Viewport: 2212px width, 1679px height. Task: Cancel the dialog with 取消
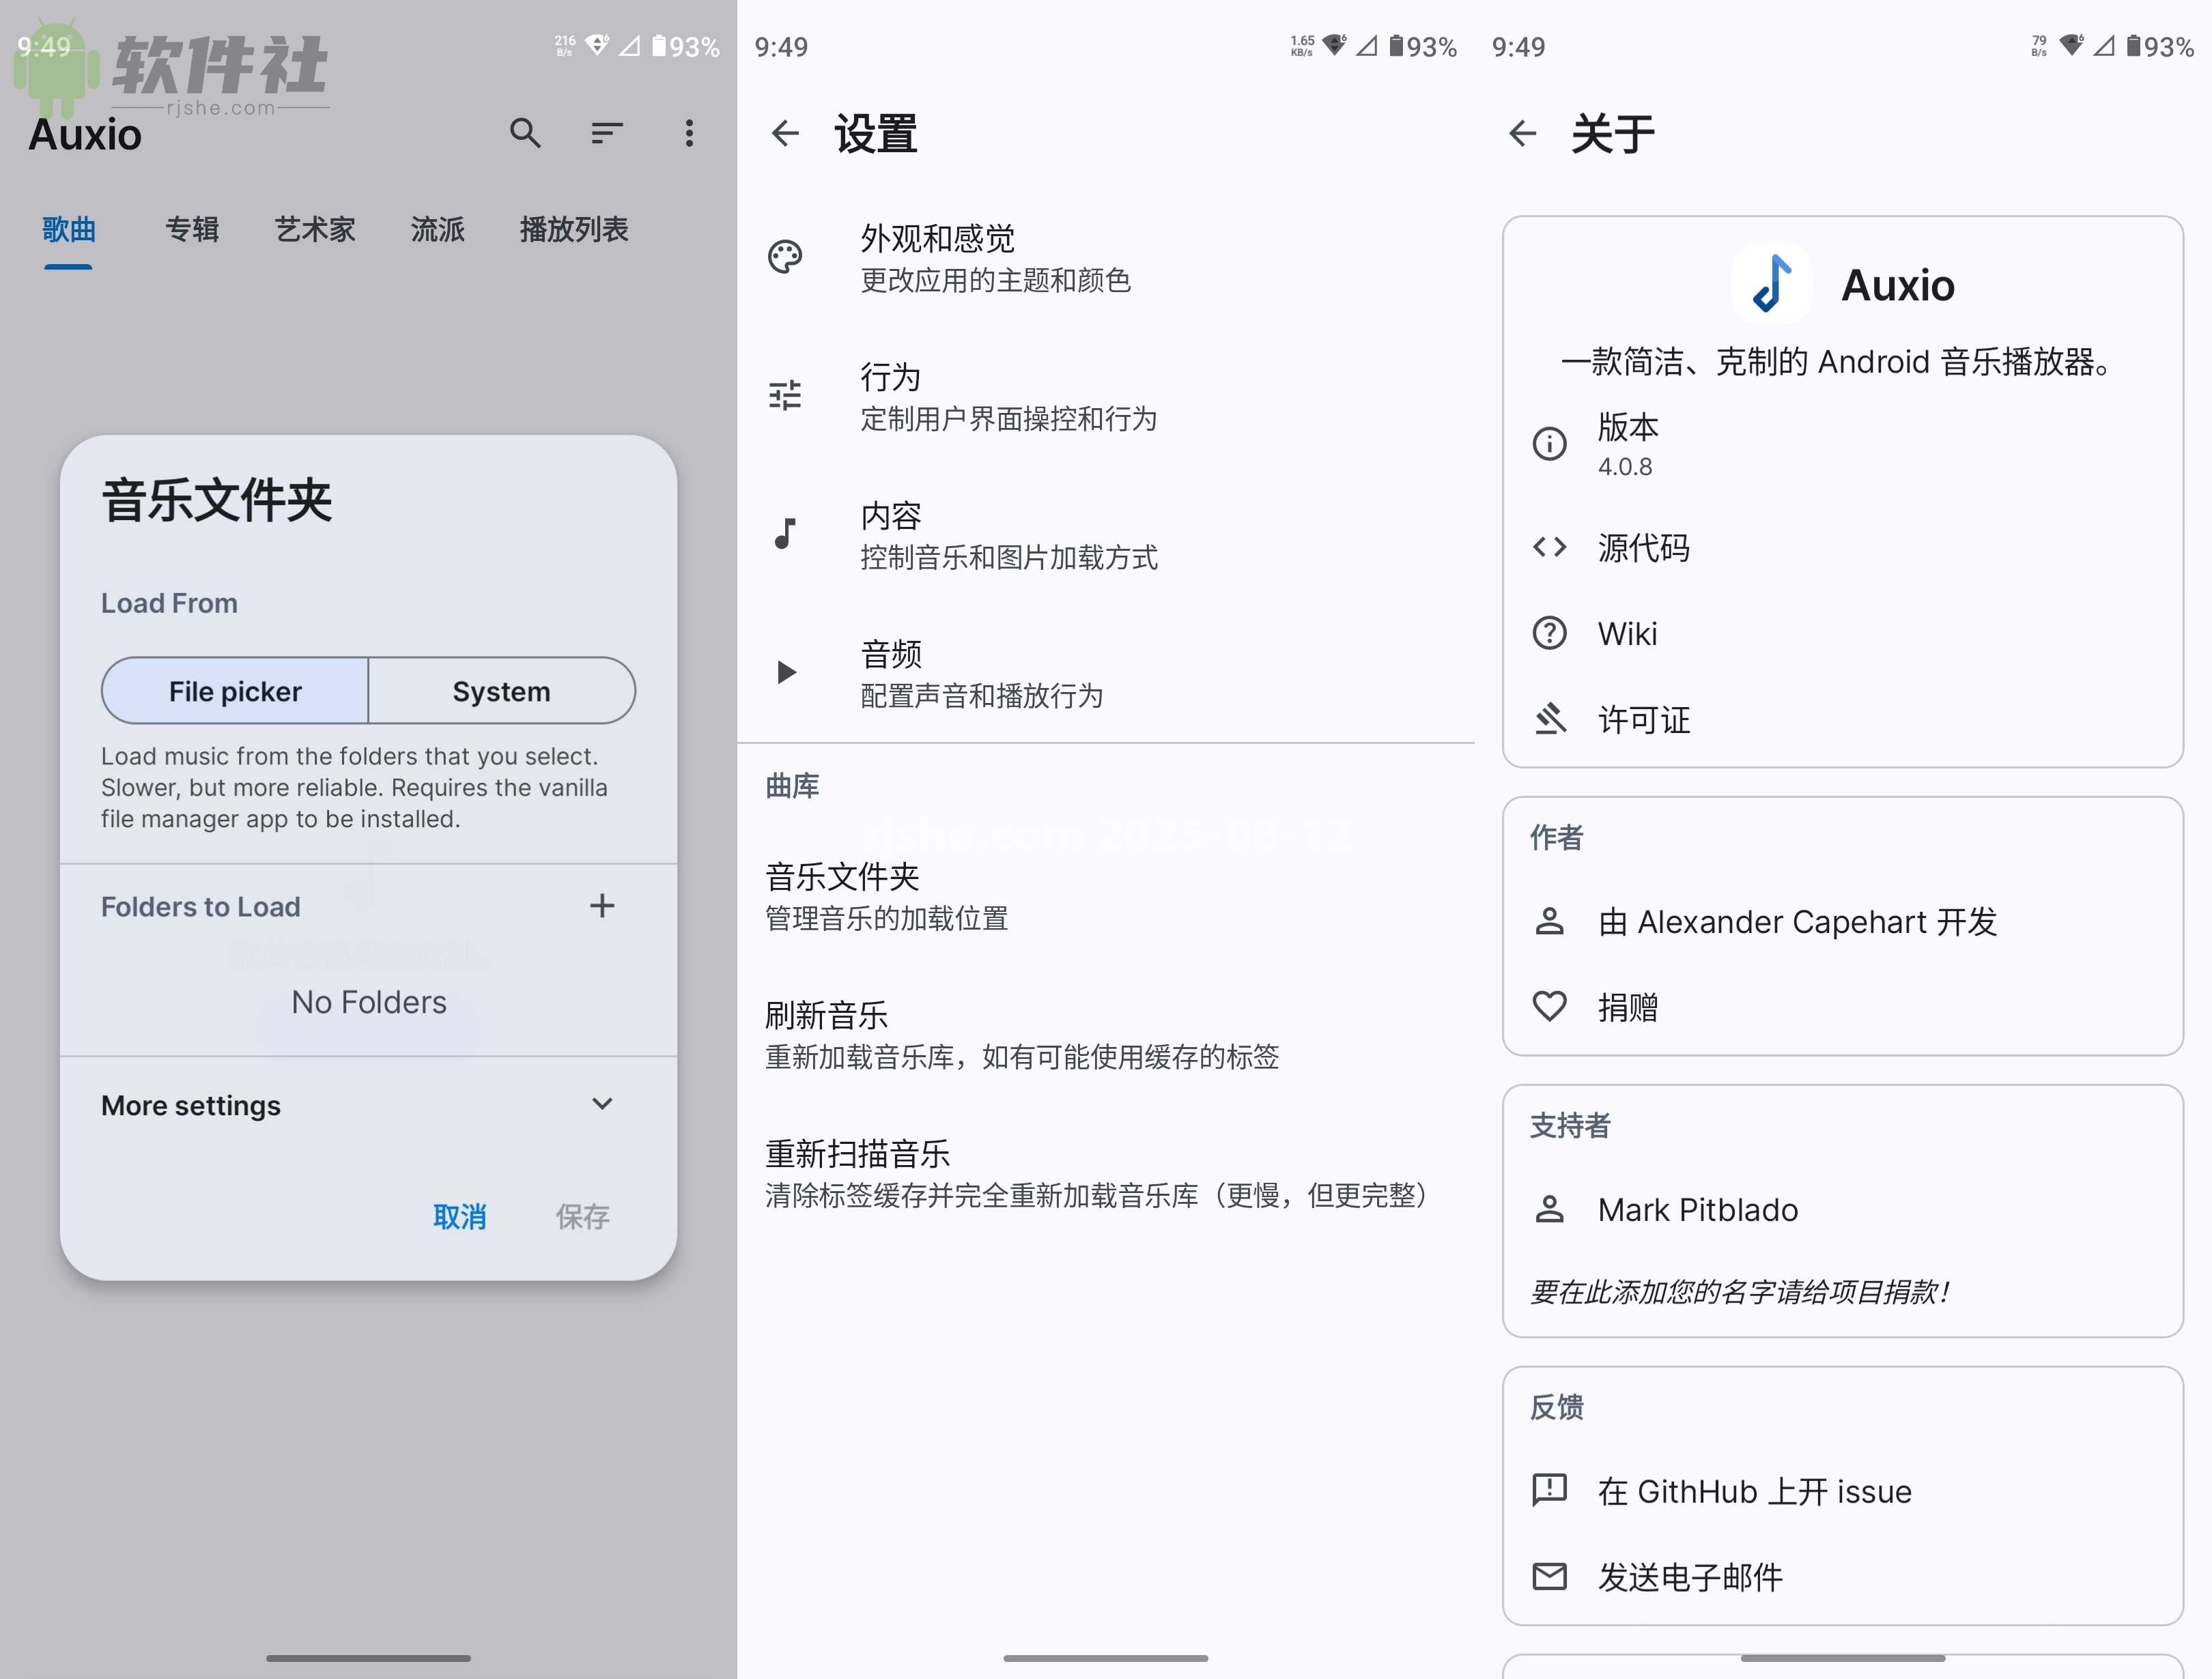459,1216
